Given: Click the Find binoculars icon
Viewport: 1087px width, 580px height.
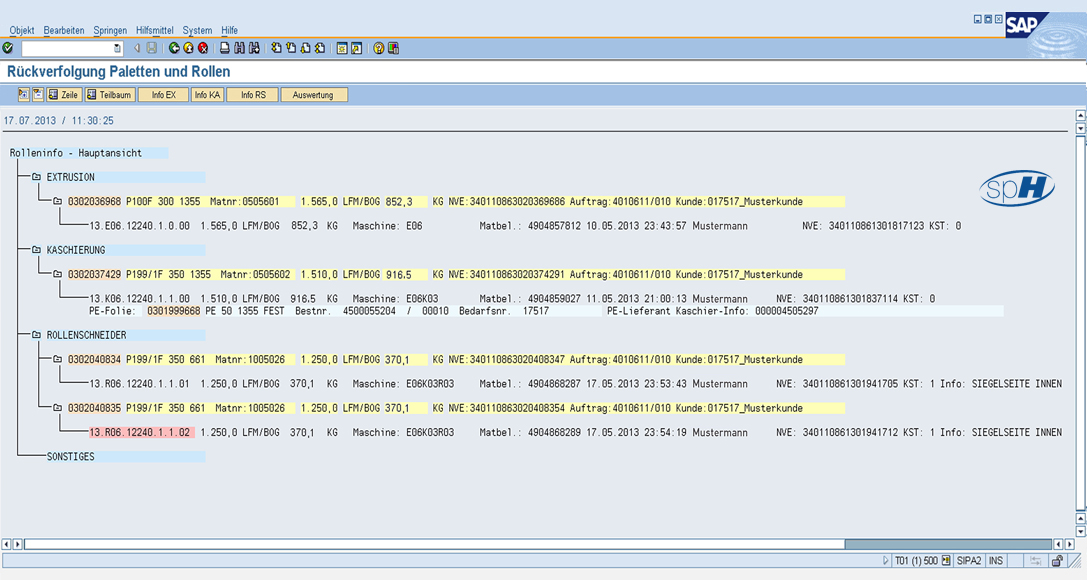Looking at the screenshot, I should 240,48.
